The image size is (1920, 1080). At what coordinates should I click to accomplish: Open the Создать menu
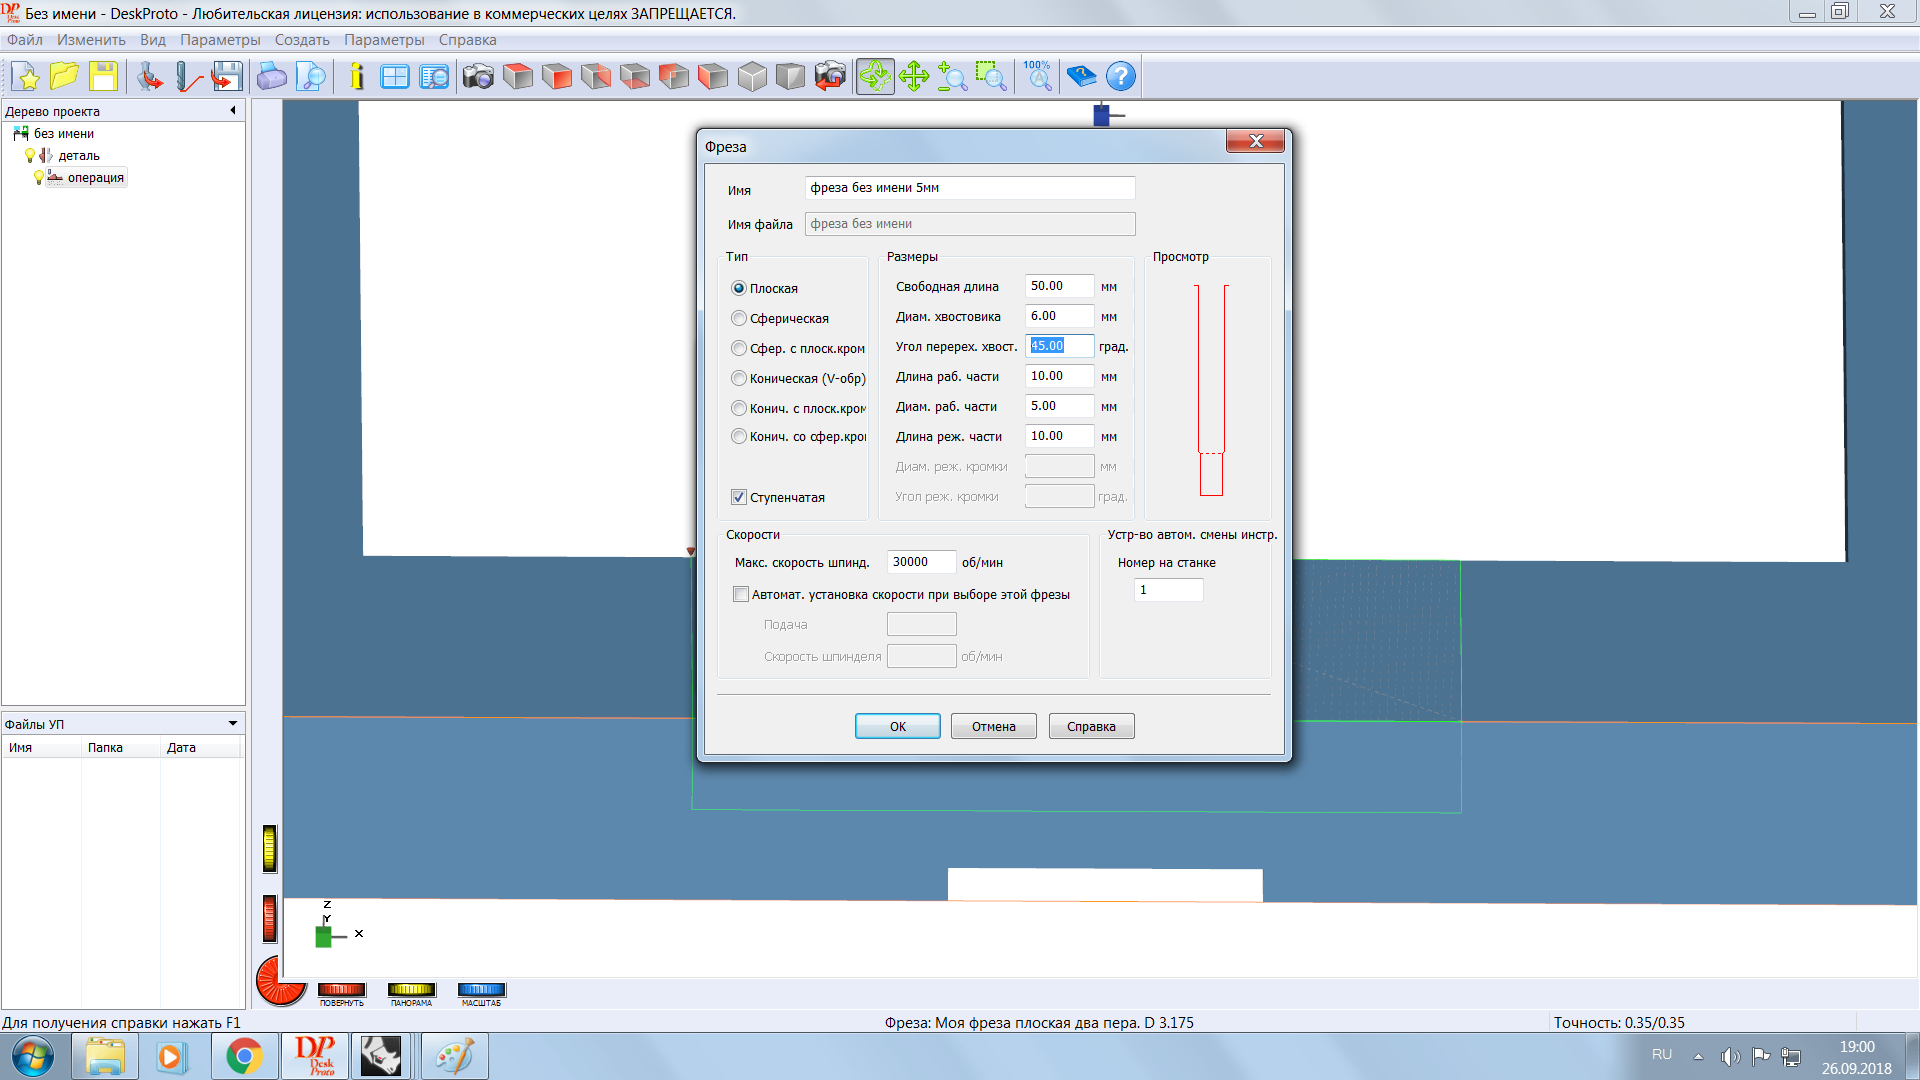pyautogui.click(x=302, y=40)
